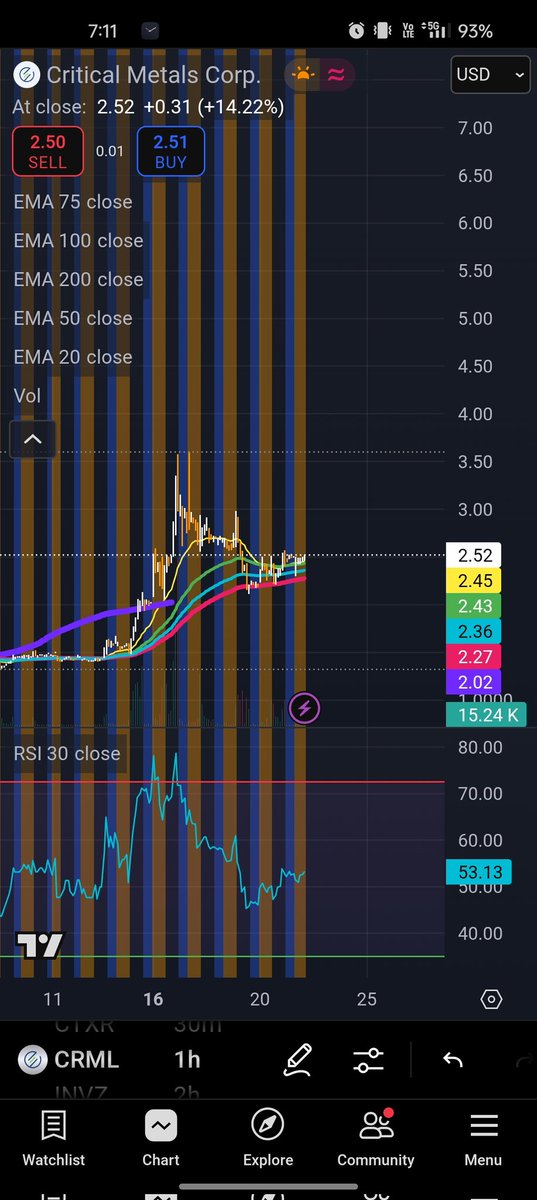Viewport: 537px width, 1200px height.
Task: Tap the purple lightning bolt event icon
Action: pyautogui.click(x=305, y=709)
